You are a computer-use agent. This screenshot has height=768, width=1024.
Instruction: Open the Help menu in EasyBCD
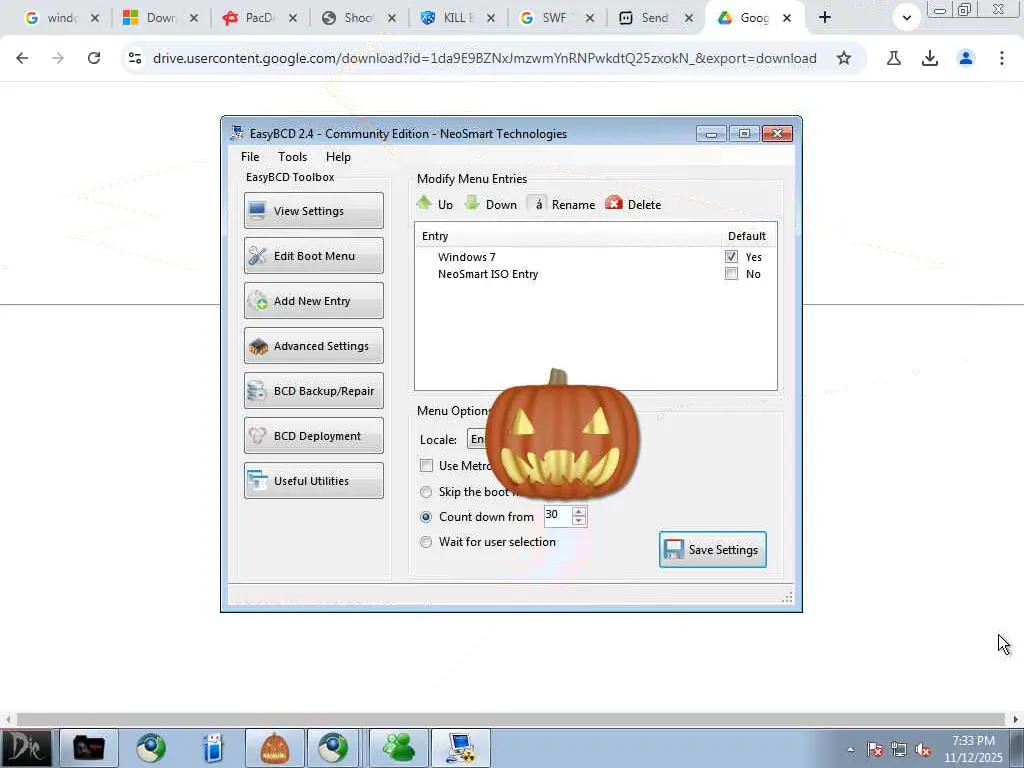click(338, 157)
